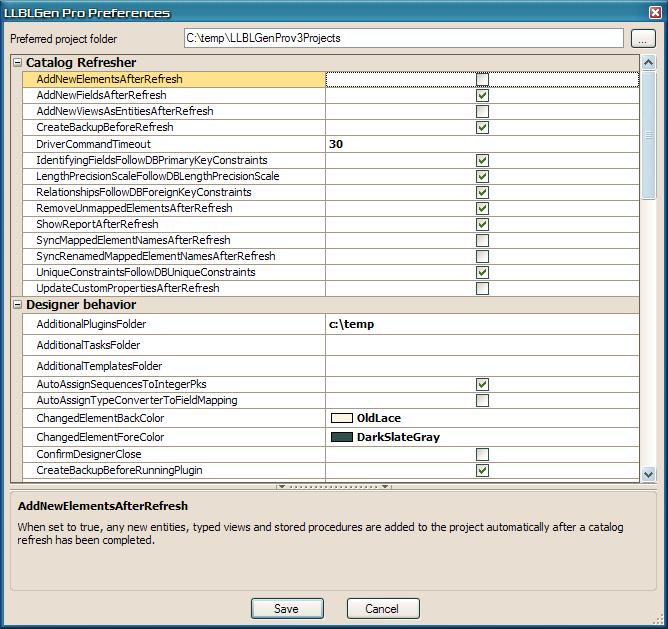
Task: Enable UpdateCustomPropertiesAfterRefresh checkbox
Action: (x=482, y=289)
